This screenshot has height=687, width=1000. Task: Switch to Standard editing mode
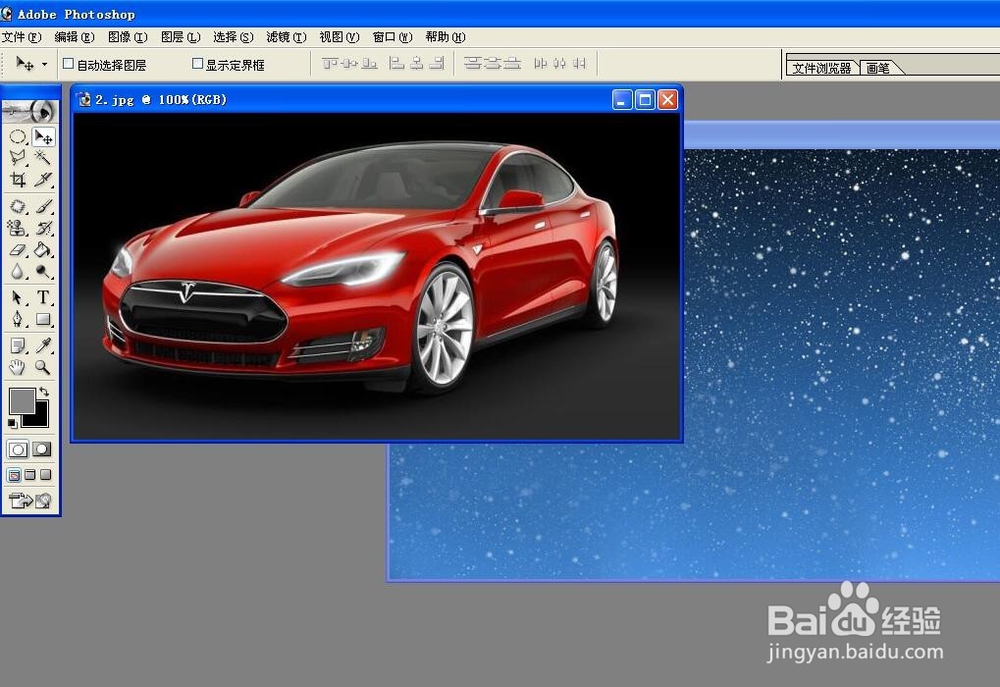click(18, 449)
